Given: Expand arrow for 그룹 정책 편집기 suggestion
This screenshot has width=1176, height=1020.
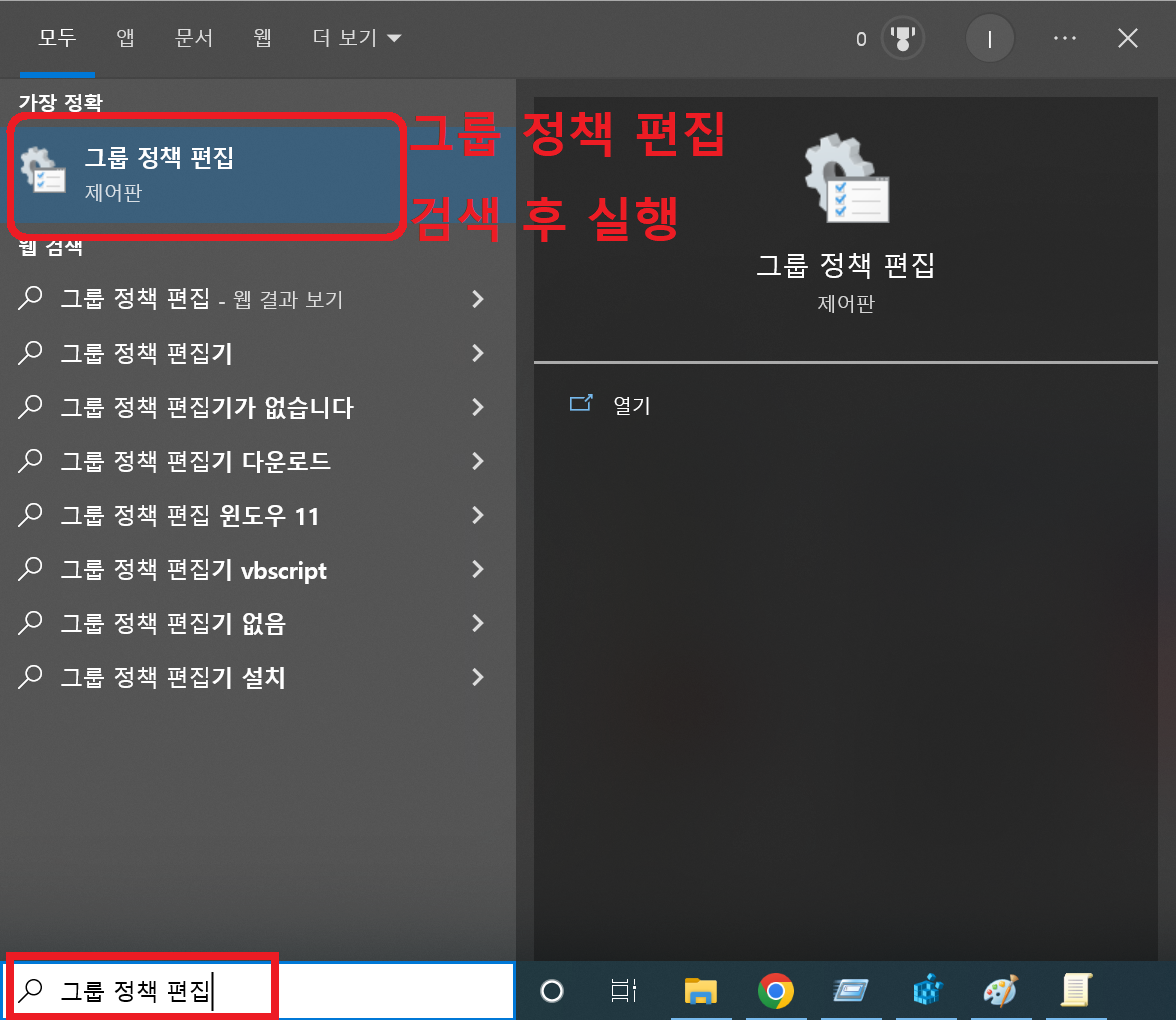Looking at the screenshot, I should tap(478, 353).
